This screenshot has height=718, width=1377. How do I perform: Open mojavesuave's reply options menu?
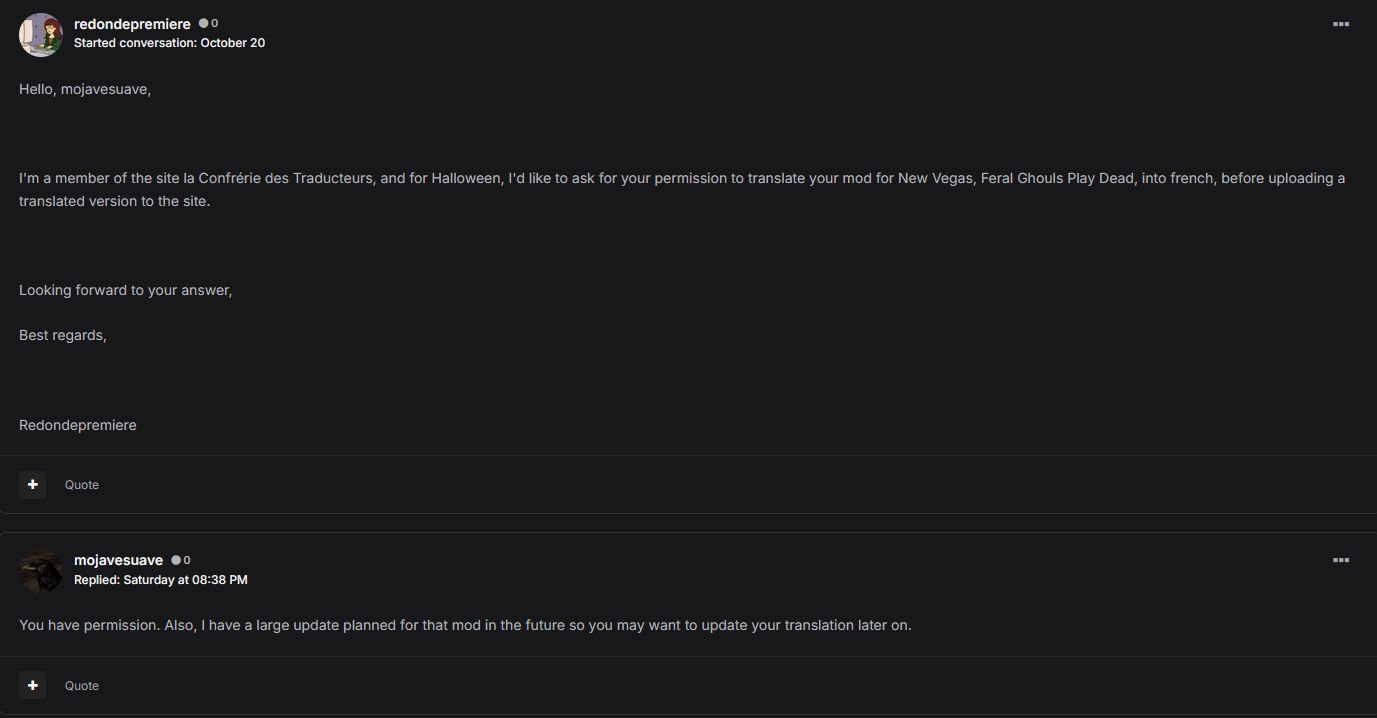point(1340,560)
